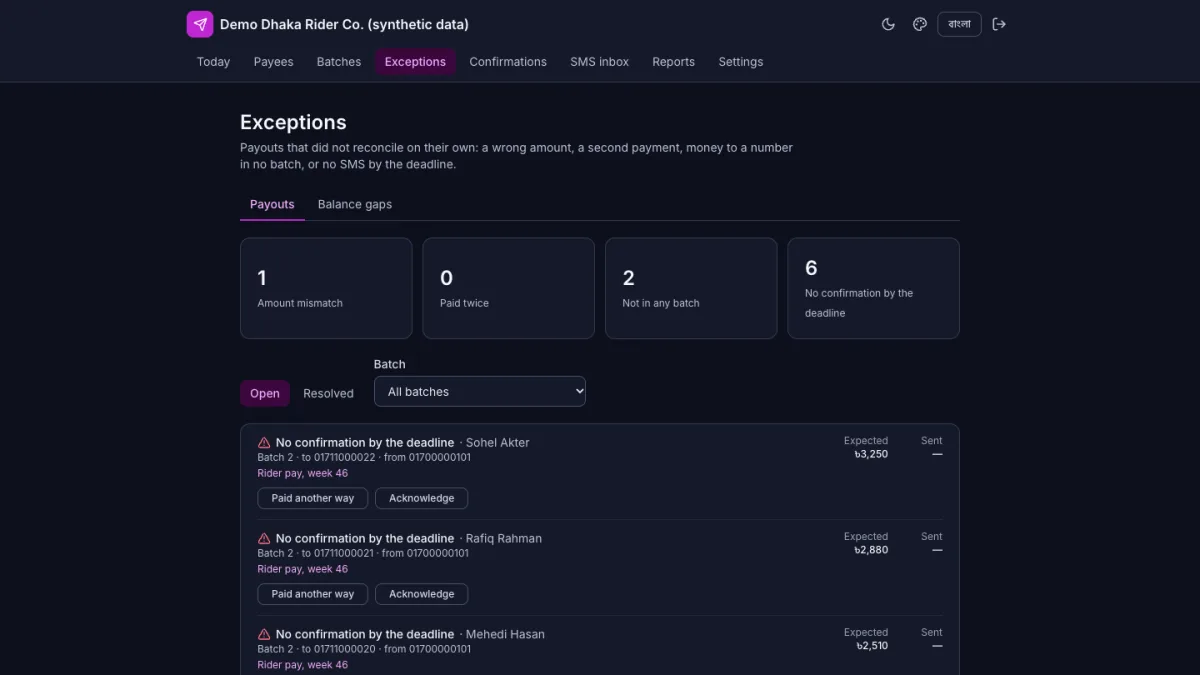Open Mehedi Hasan's Rider pay, week 46 link

pyautogui.click(x=303, y=665)
